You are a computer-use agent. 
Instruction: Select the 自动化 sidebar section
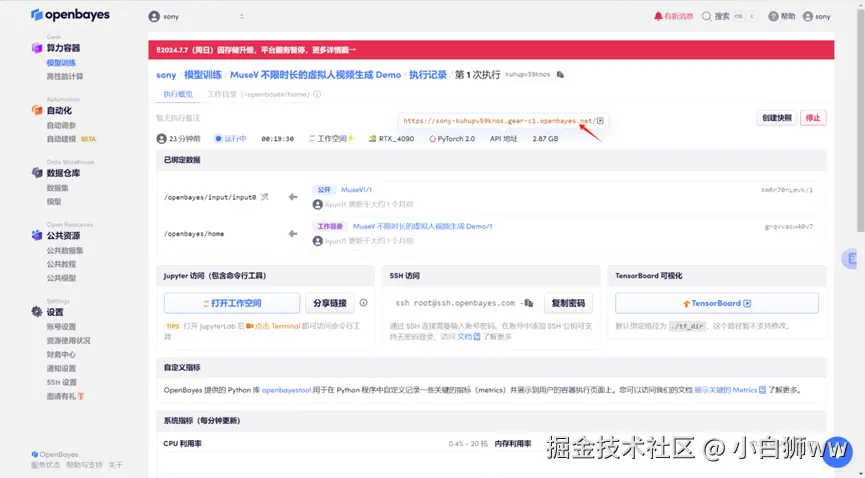pyautogui.click(x=52, y=110)
